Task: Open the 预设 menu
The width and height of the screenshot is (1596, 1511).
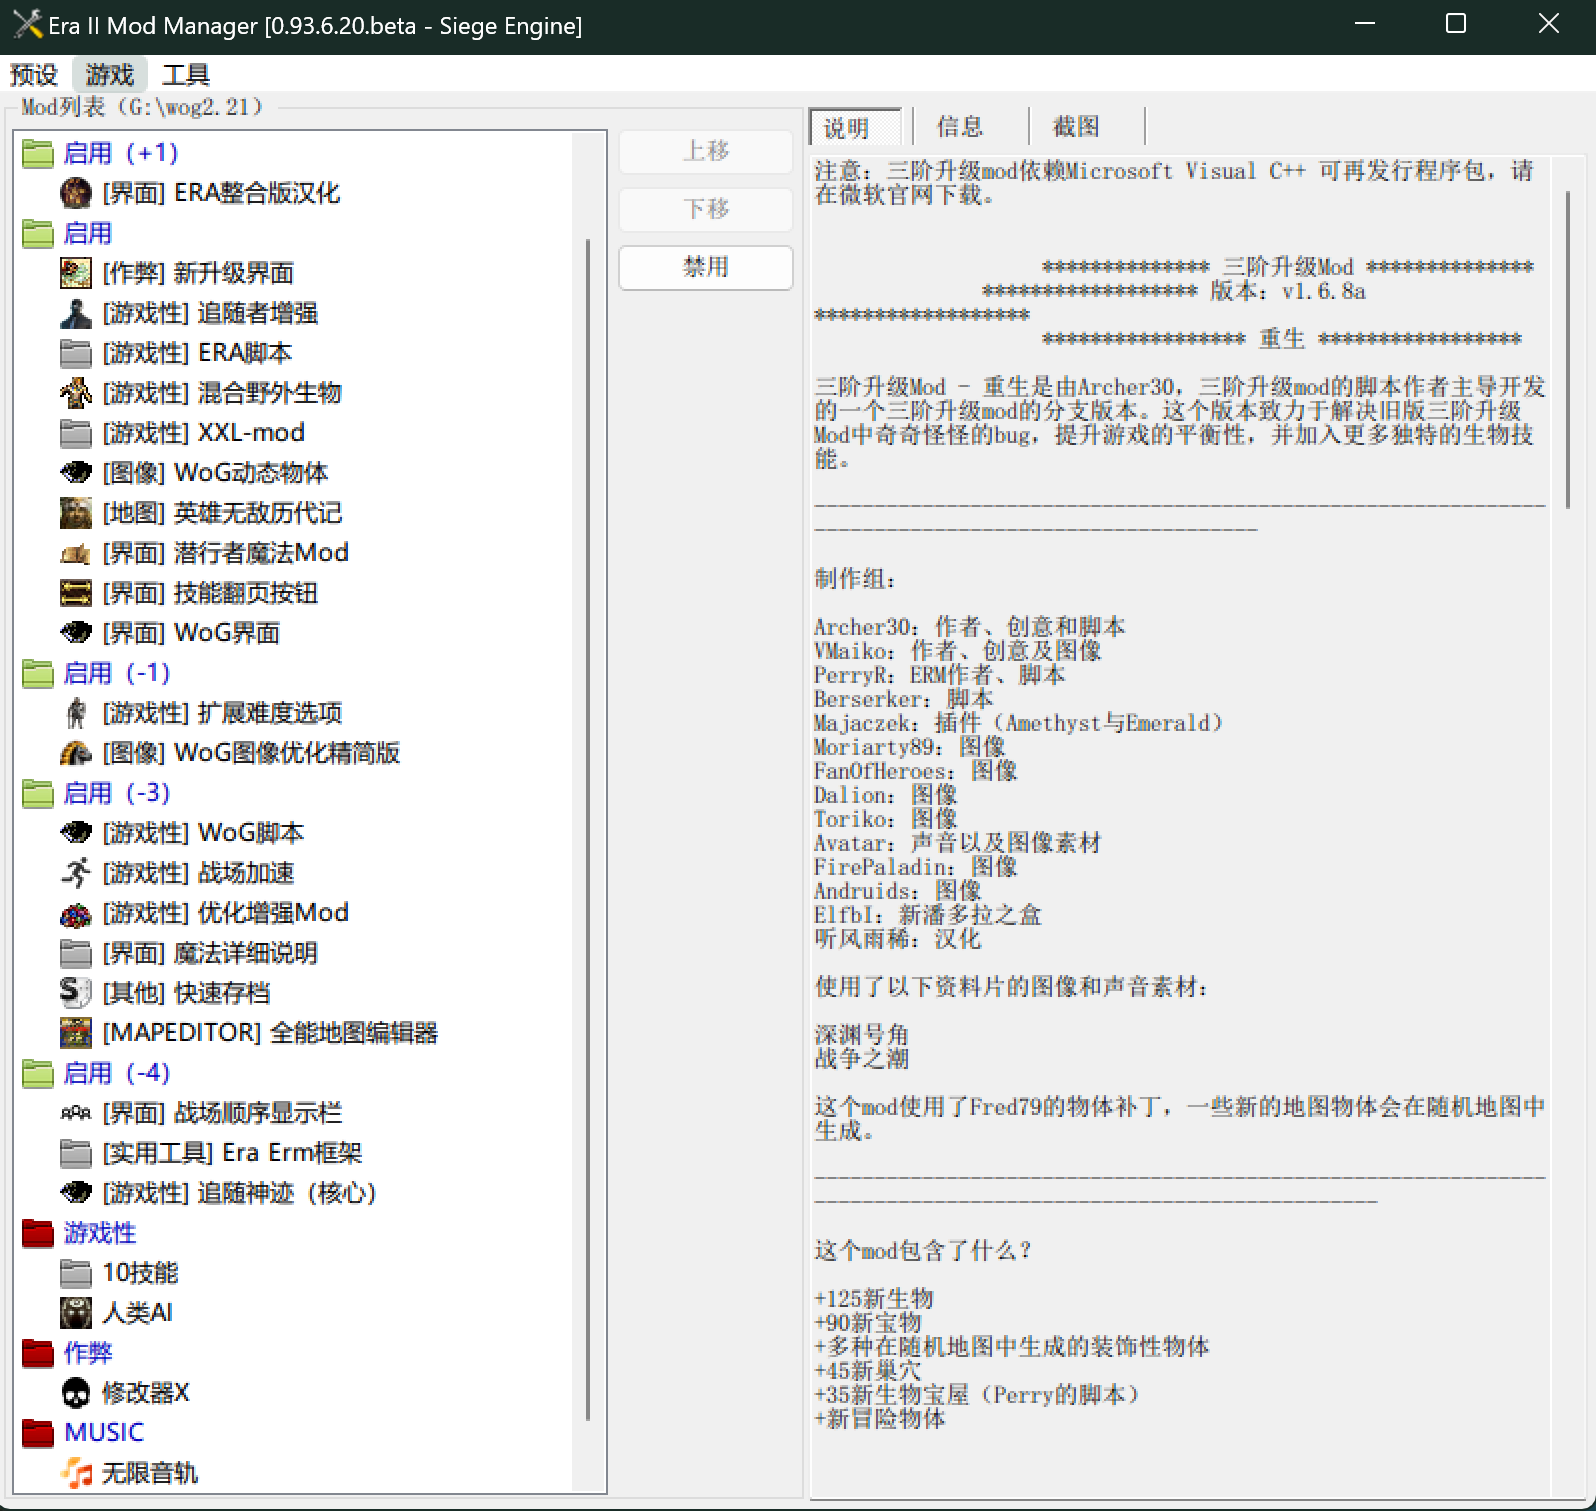Action: coord(34,75)
